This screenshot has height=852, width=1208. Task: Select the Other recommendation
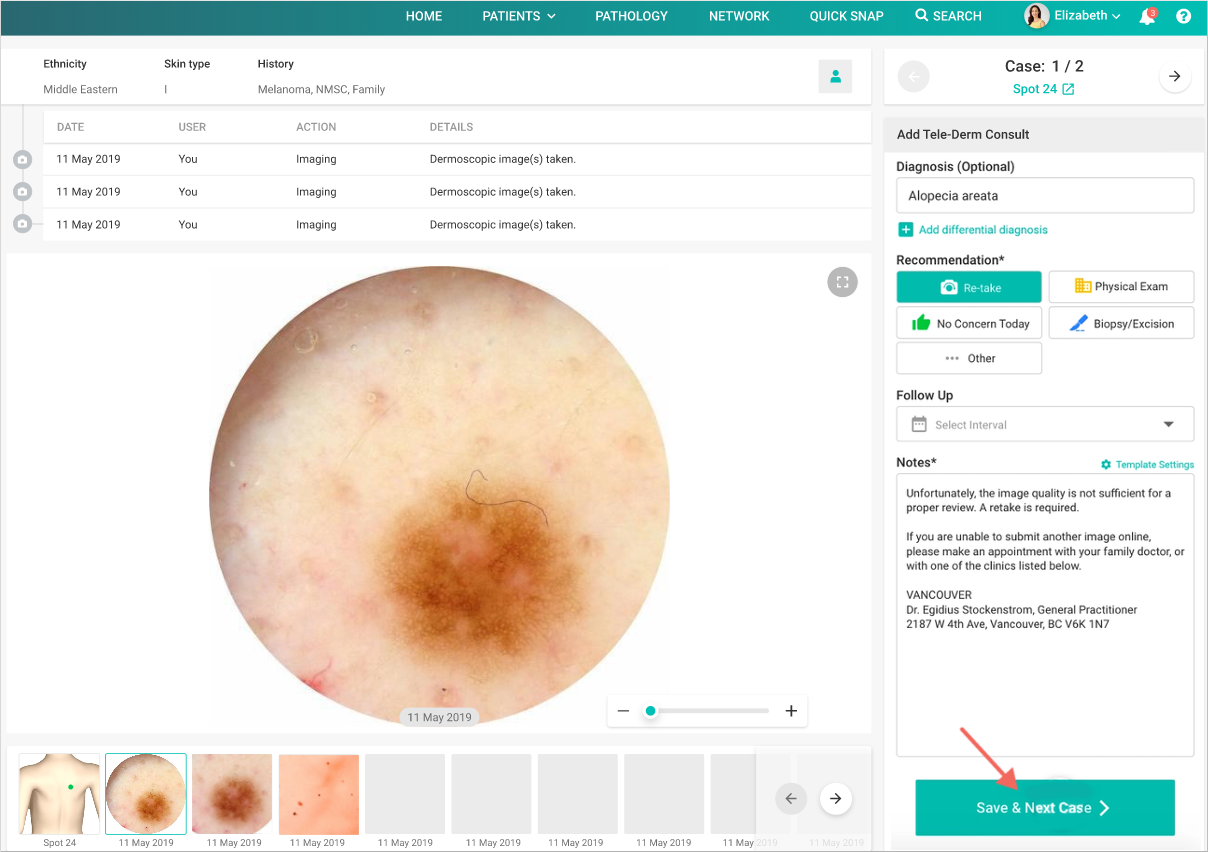pos(969,358)
